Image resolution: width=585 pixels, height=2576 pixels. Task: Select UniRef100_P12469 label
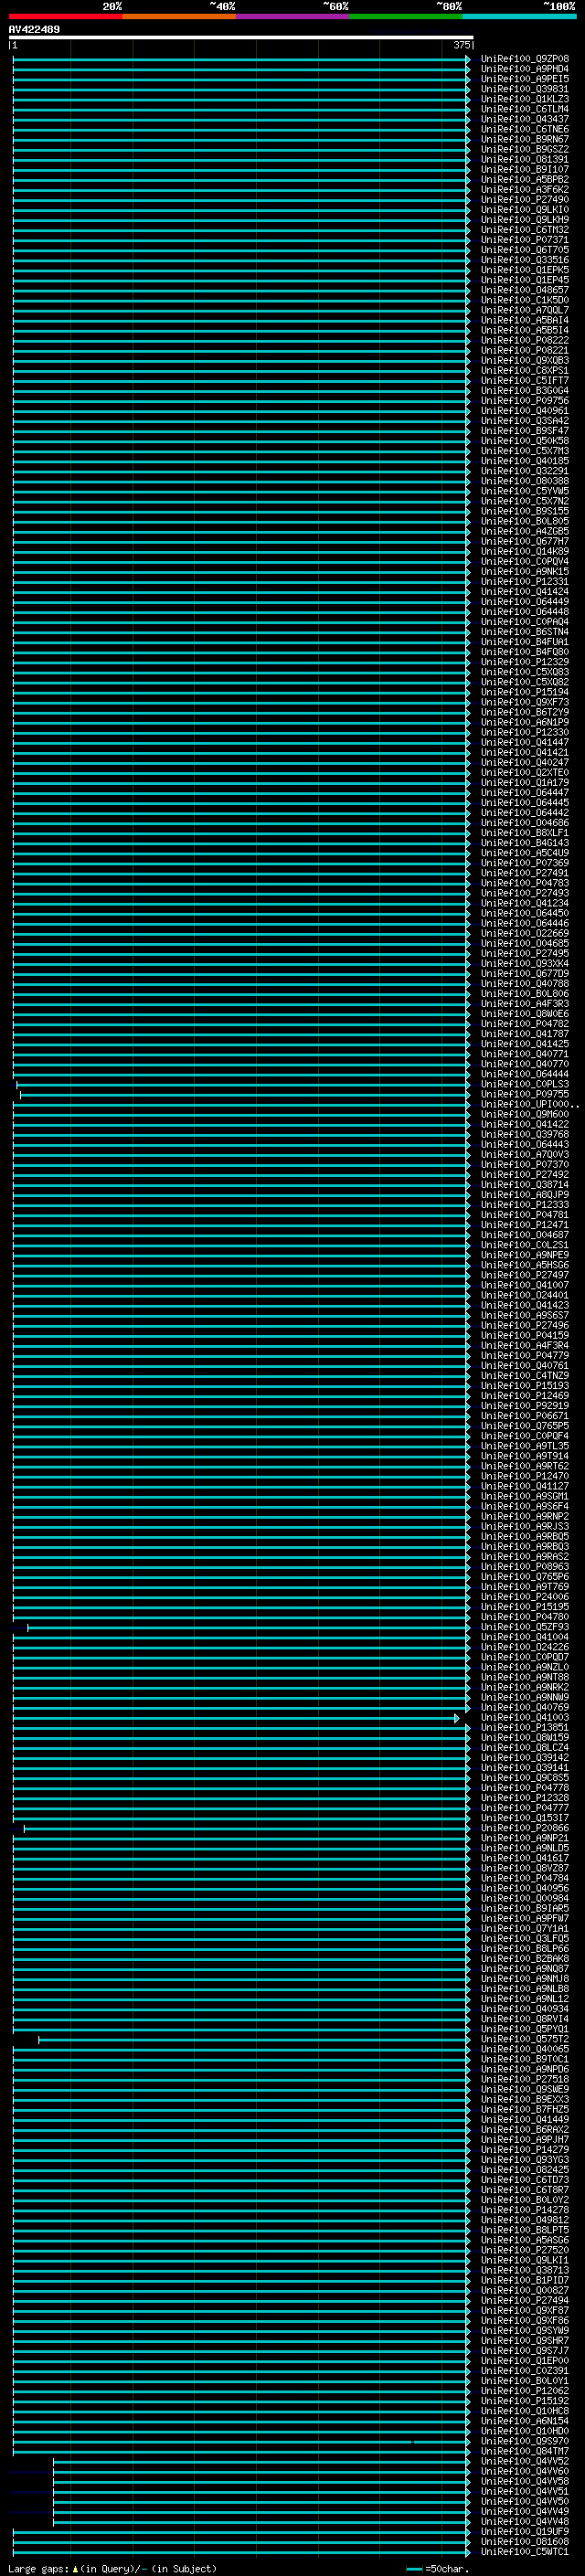(524, 1395)
